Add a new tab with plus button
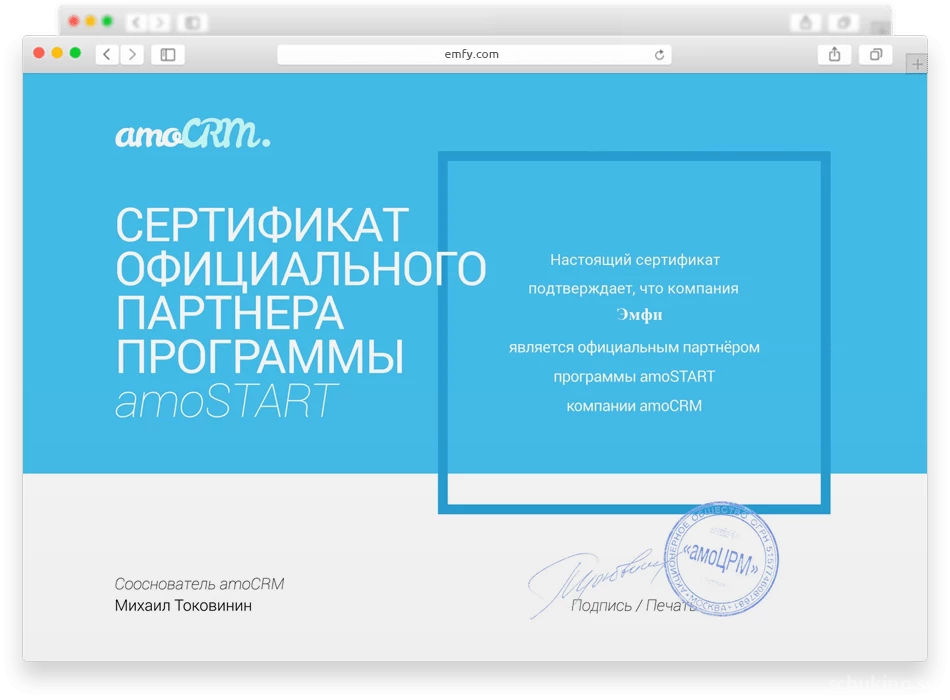Image resolution: width=950 pixels, height=700 pixels. (x=917, y=64)
